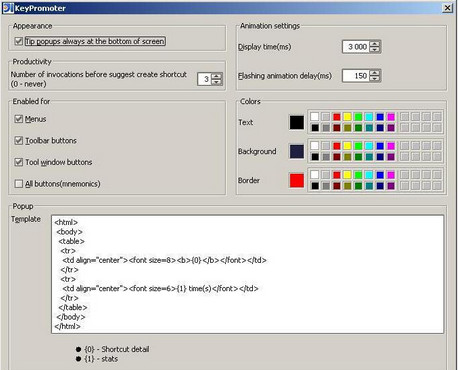Pick blue in the Background color palette

380,146
